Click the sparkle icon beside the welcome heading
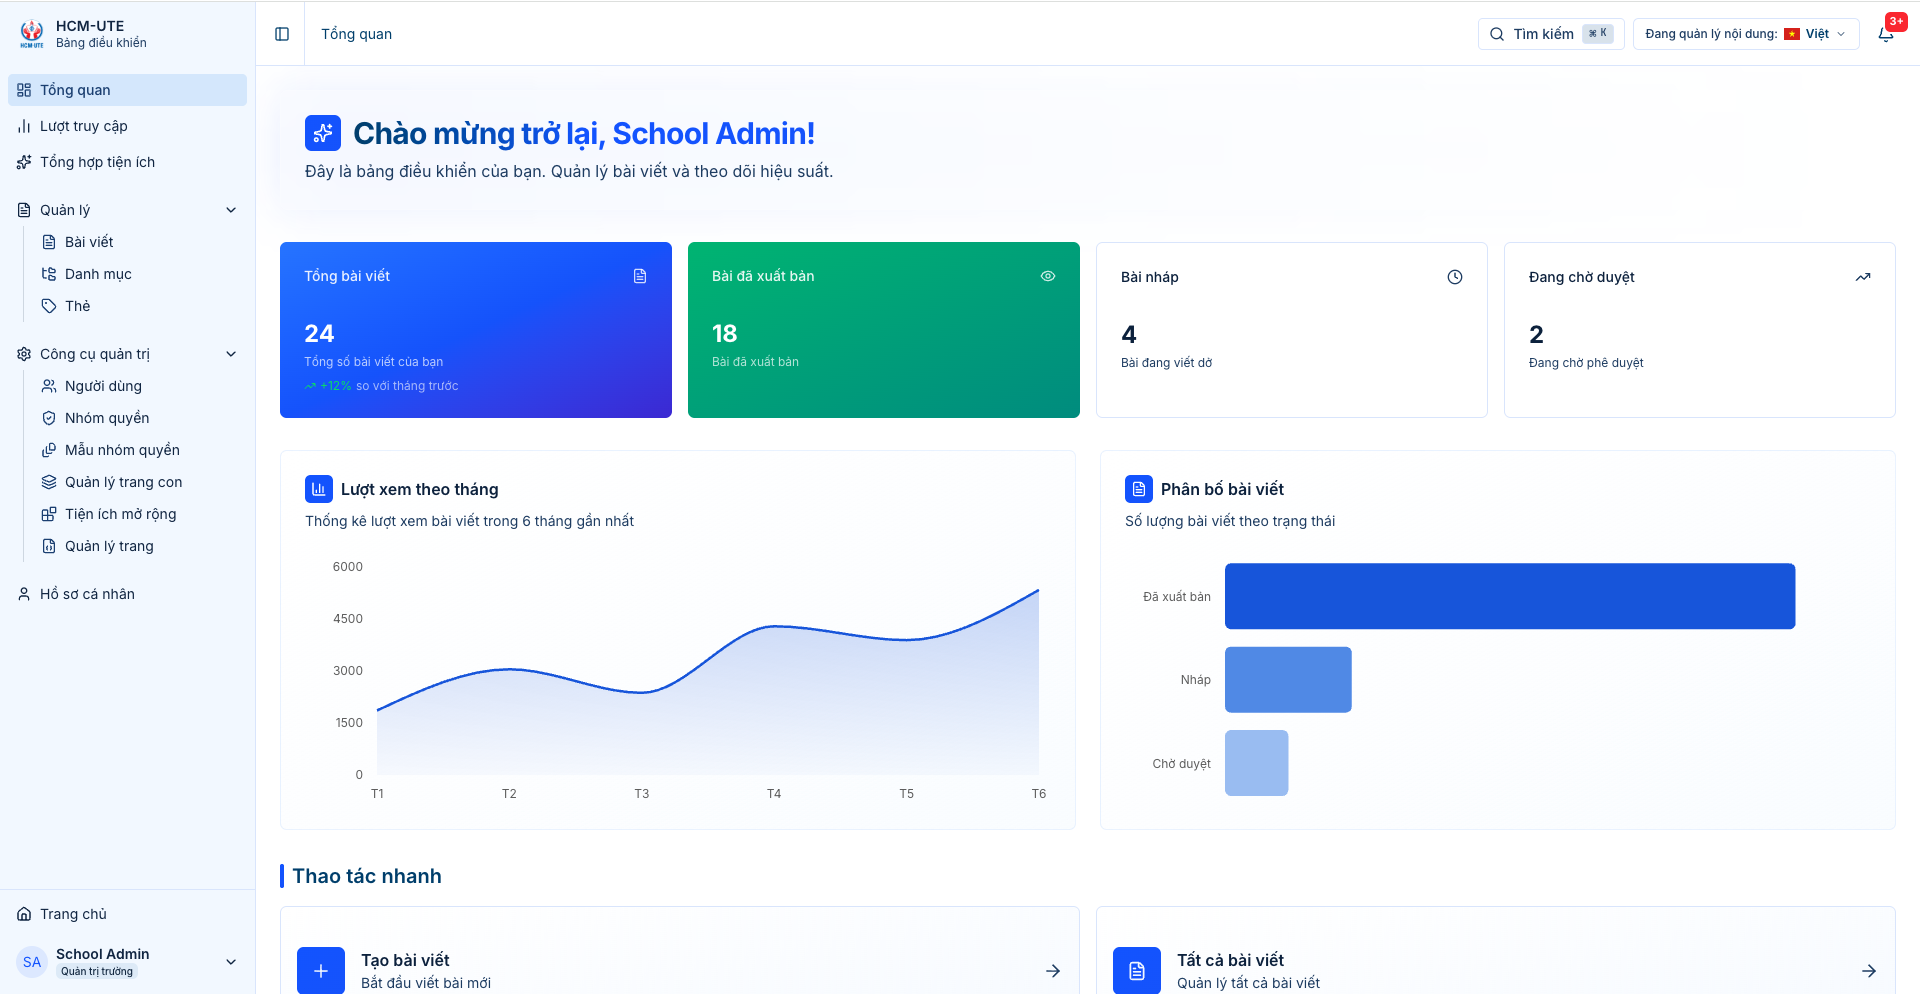Viewport: 1920px width, 994px height. point(323,133)
